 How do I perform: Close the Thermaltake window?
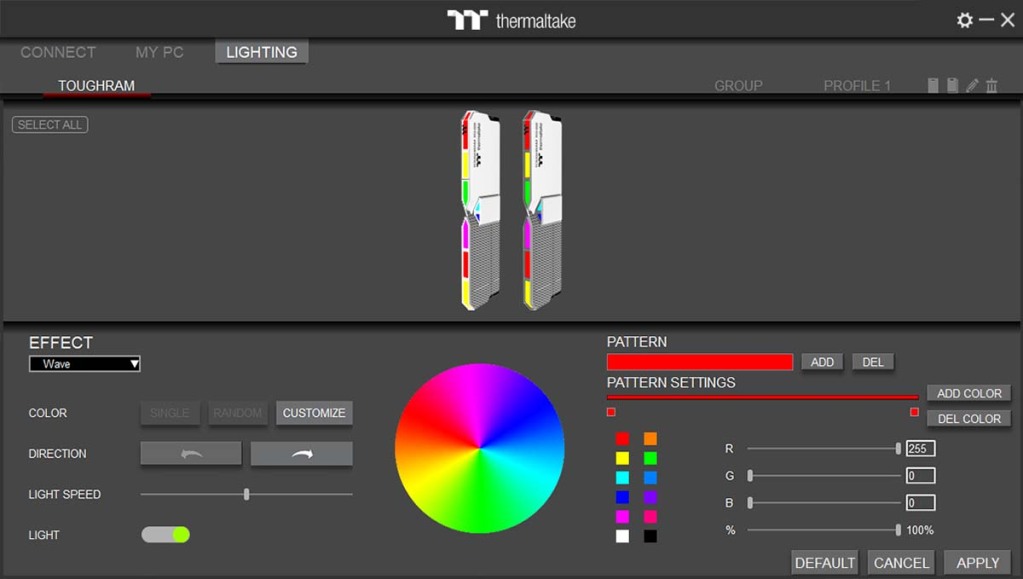(1008, 20)
